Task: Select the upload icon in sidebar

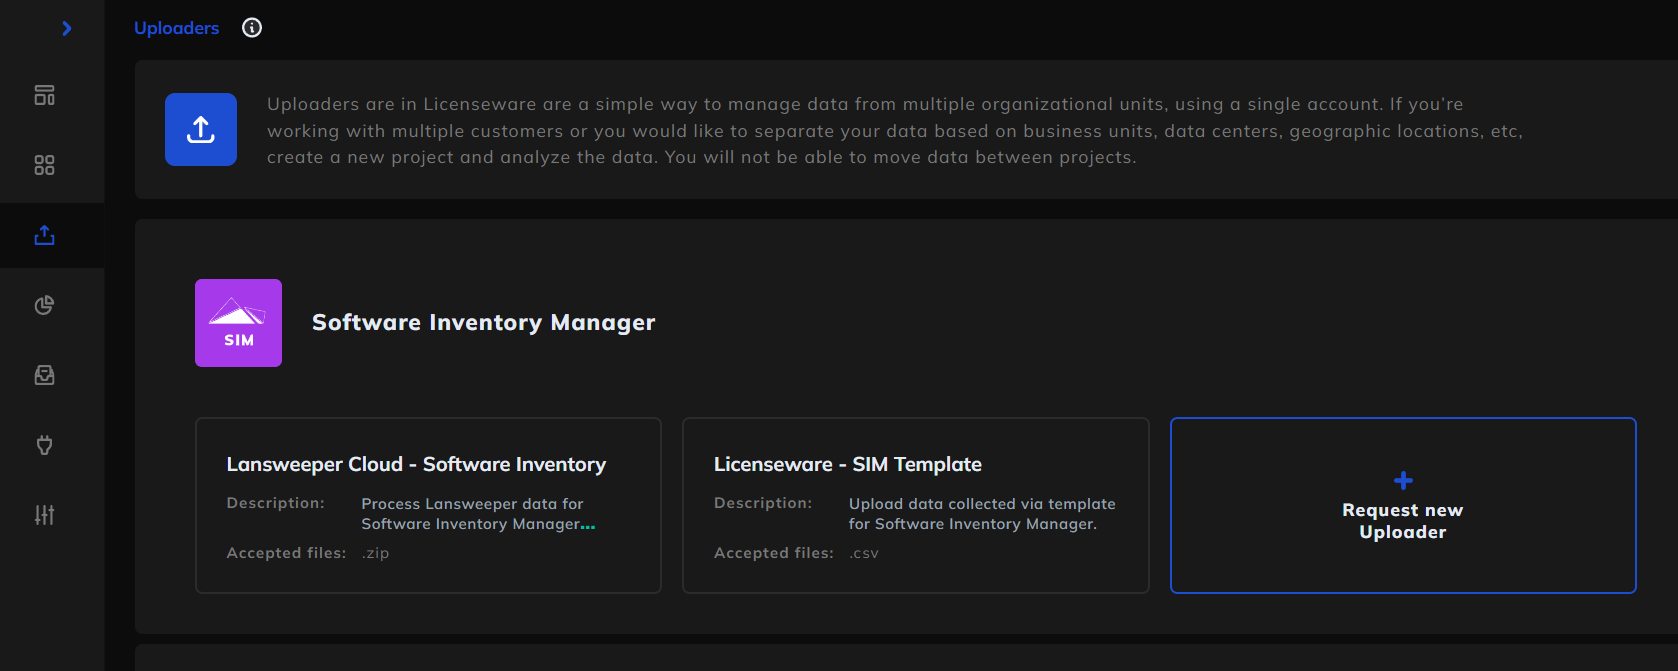Action: coord(44,235)
